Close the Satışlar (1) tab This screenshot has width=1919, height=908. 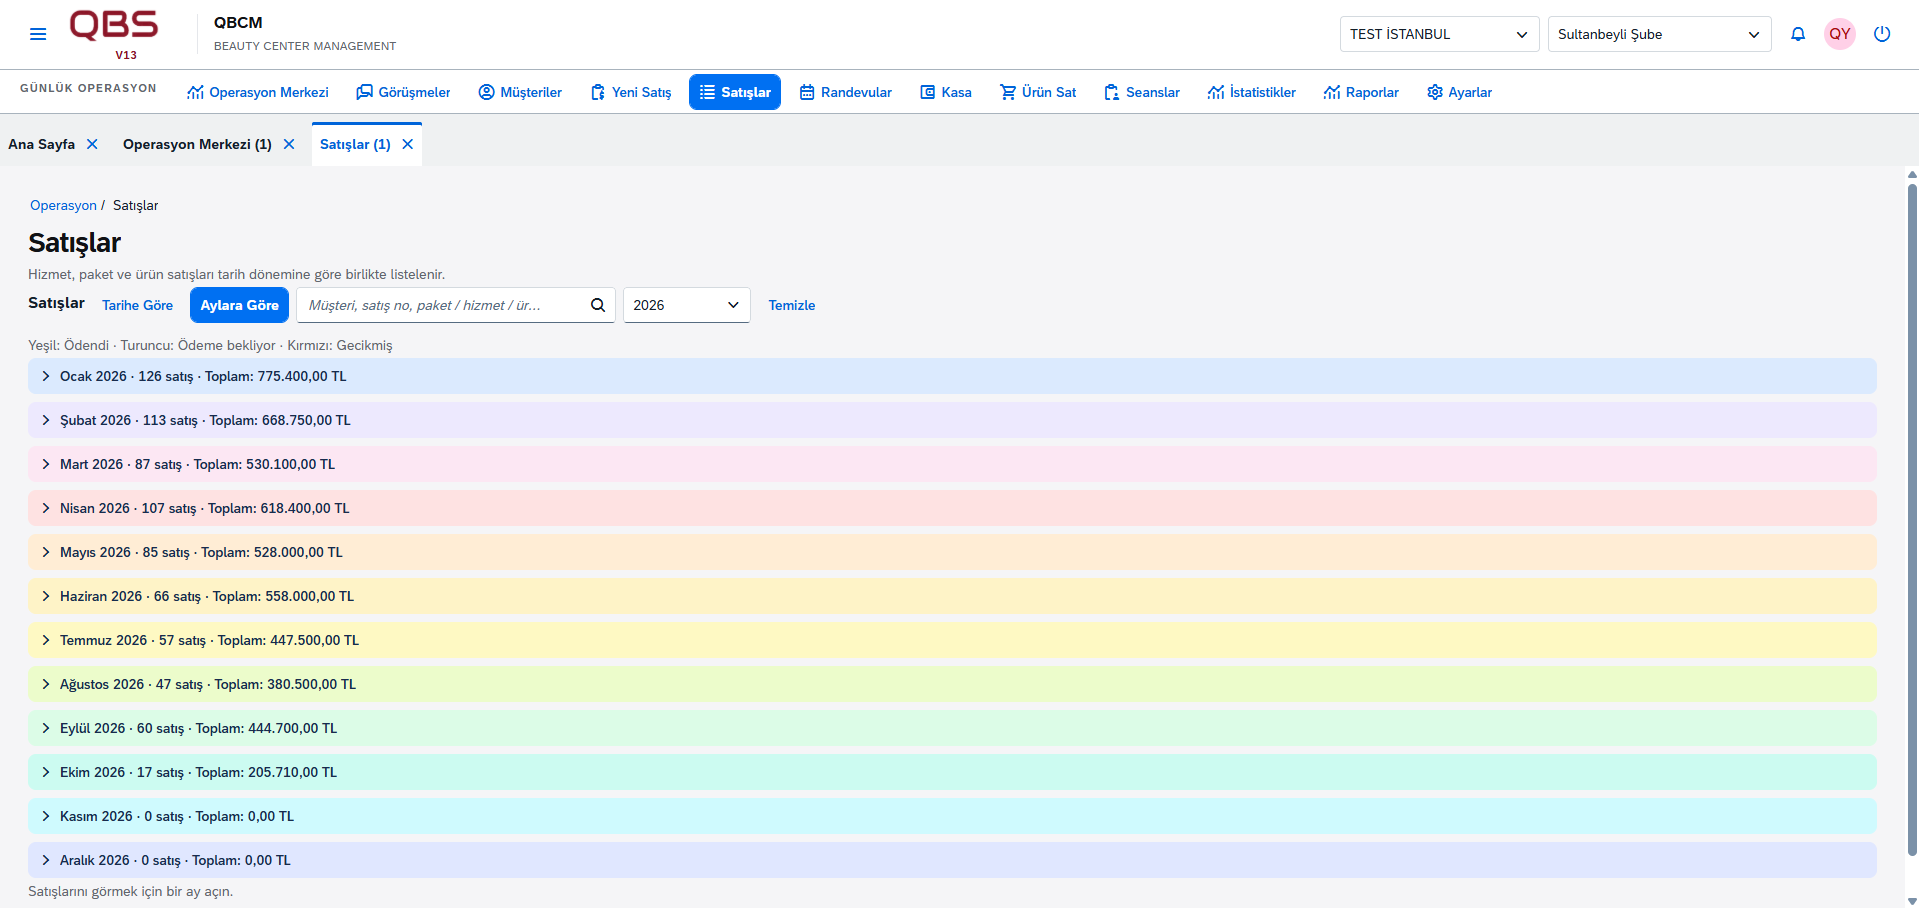click(408, 144)
